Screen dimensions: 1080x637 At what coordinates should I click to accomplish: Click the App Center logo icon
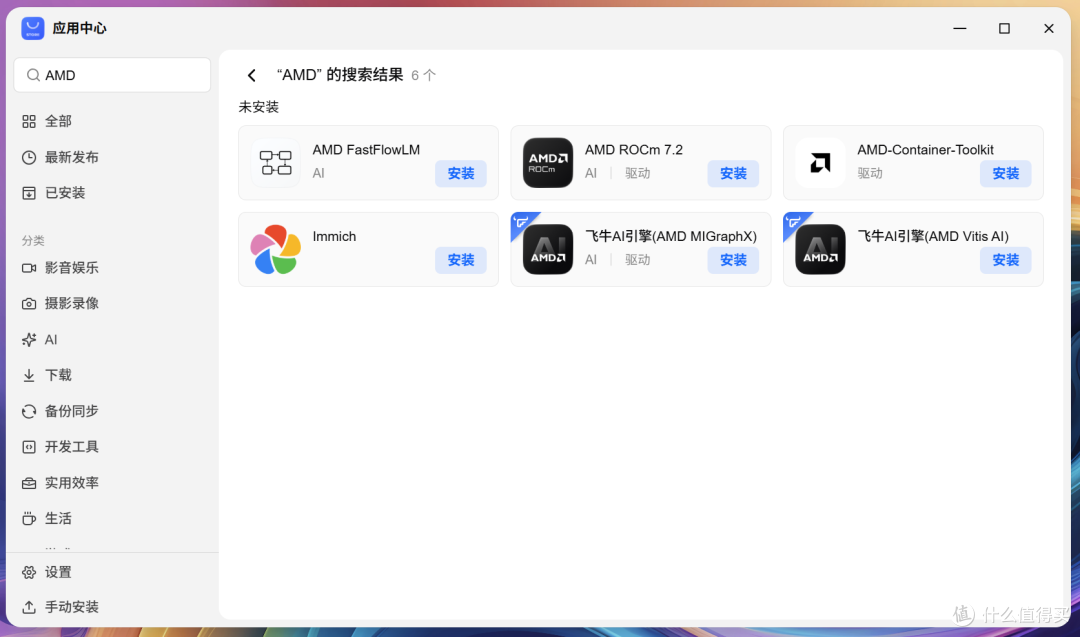tap(32, 28)
